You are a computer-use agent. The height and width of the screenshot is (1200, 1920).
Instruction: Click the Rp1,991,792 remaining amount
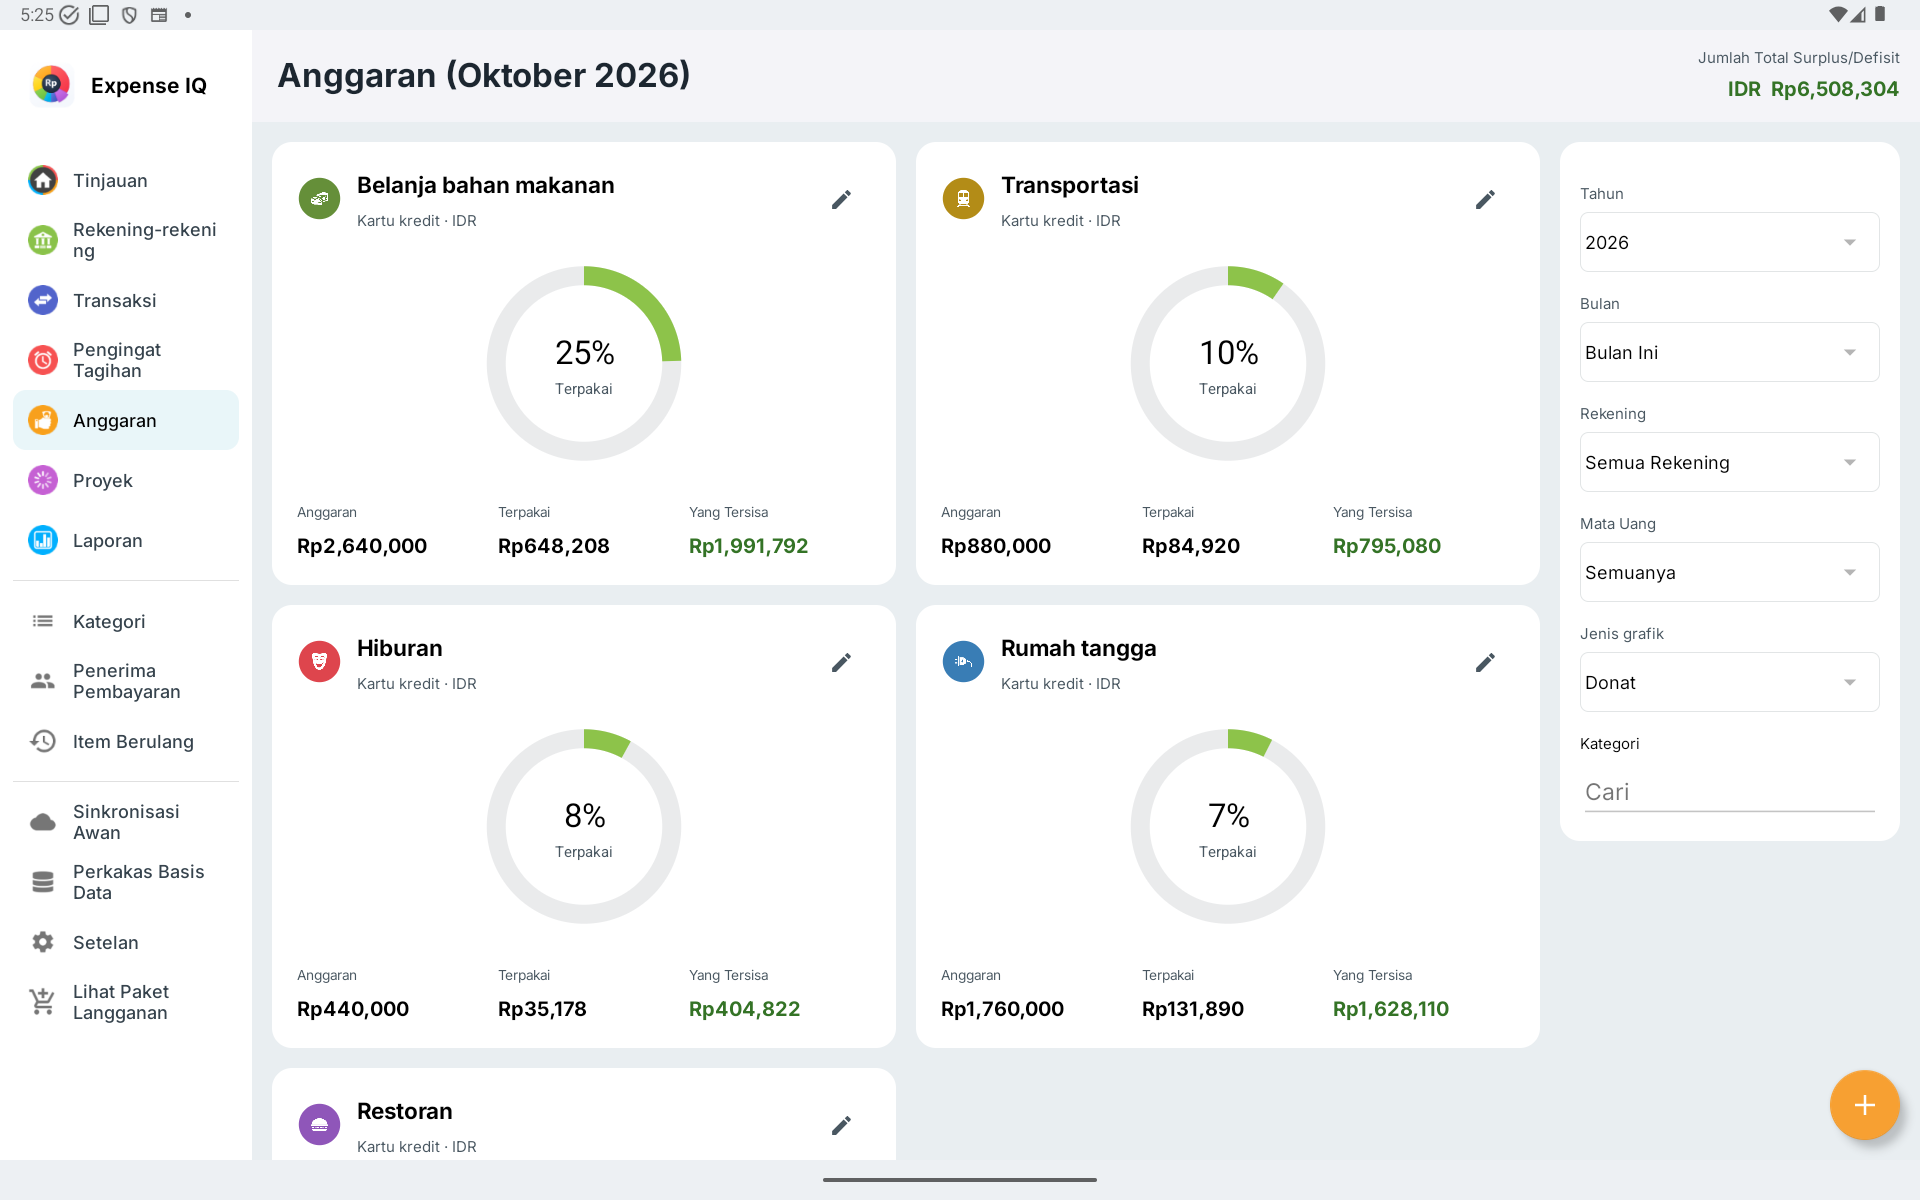748,546
